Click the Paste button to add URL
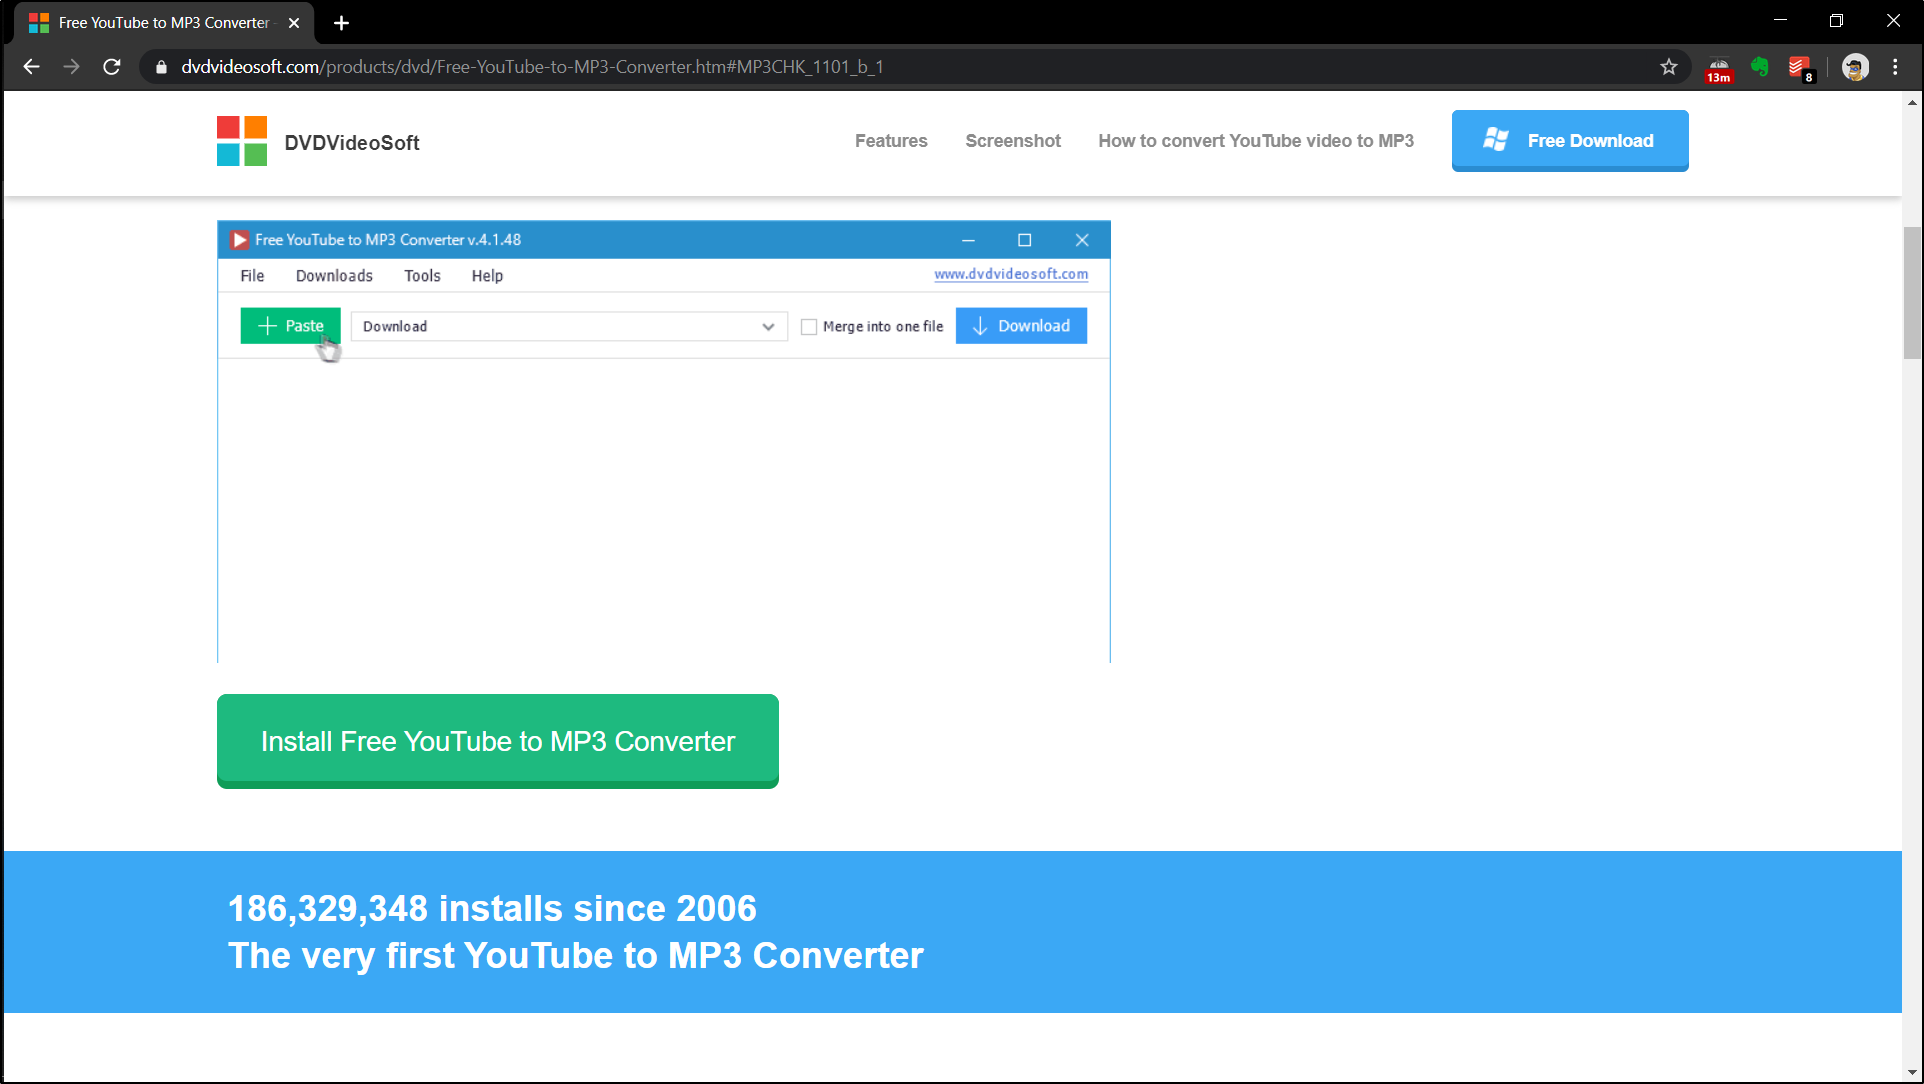This screenshot has width=1924, height=1084. tap(289, 325)
